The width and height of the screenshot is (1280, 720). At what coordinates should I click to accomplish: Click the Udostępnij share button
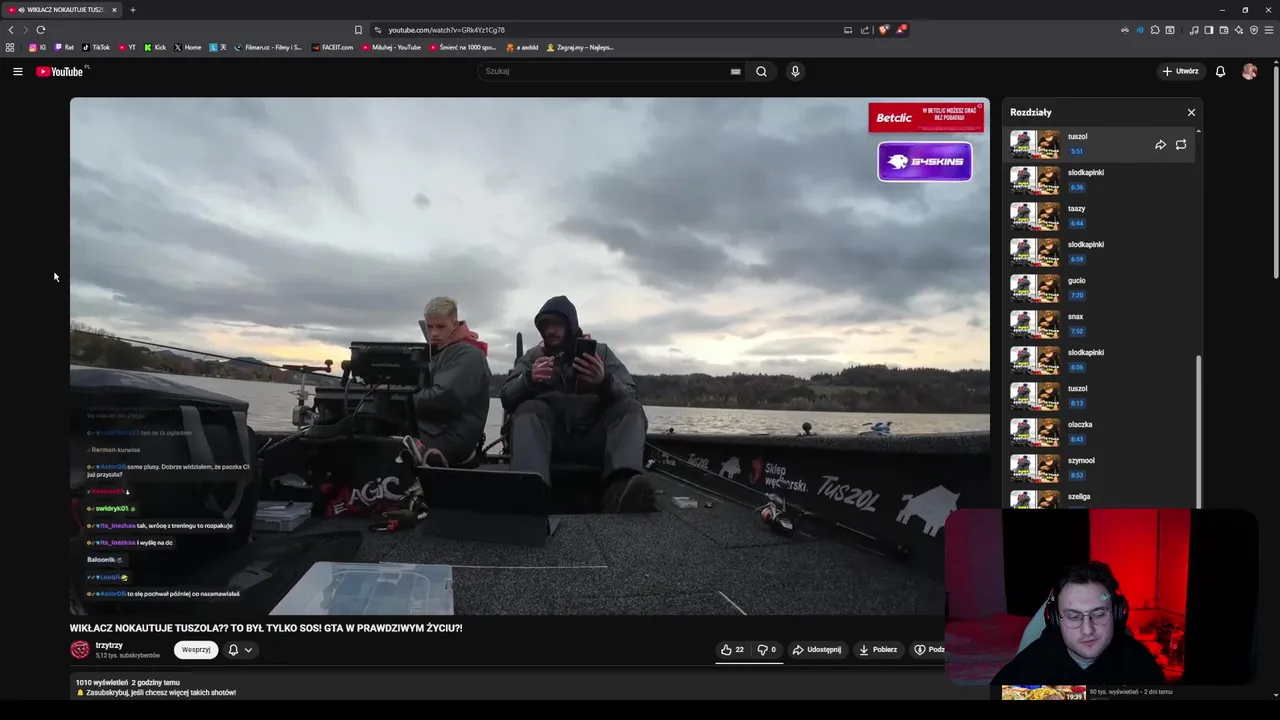click(x=816, y=650)
